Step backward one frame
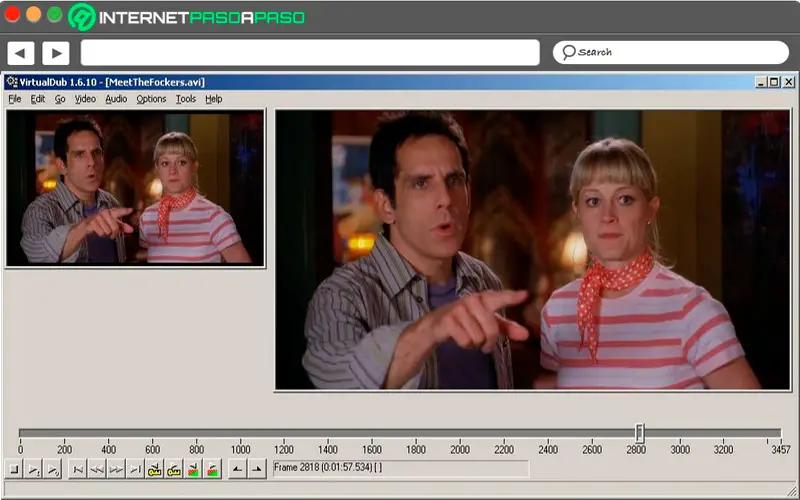The width and height of the screenshot is (800, 500). coord(97,469)
